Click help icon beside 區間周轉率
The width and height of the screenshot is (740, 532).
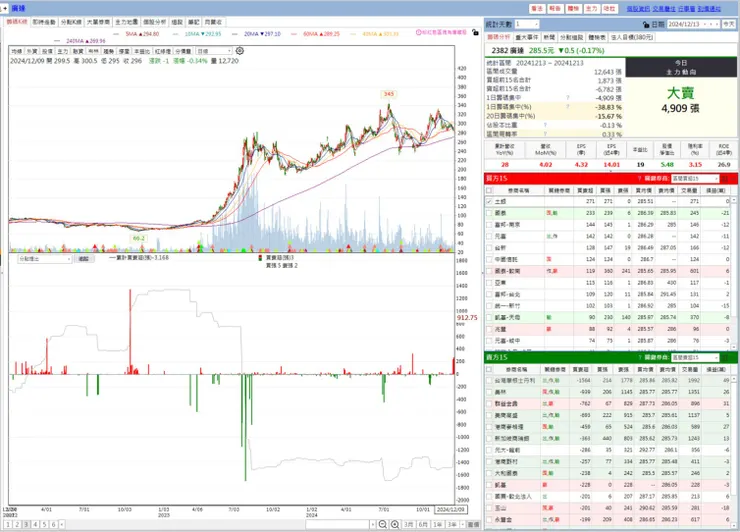tap(545, 134)
